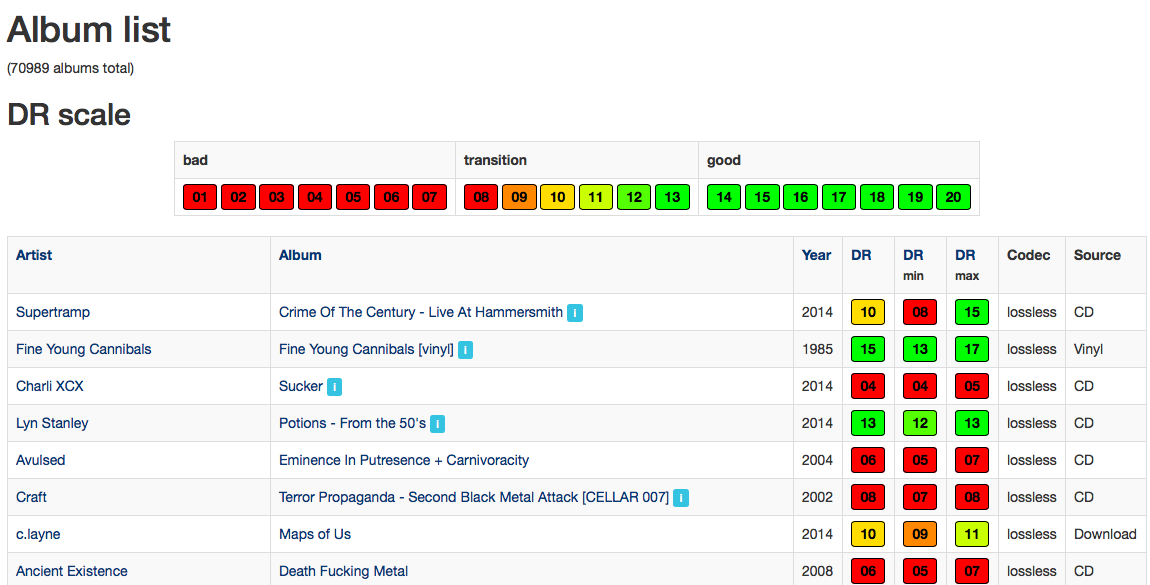Click DR scale red swatch 04
The width and height of the screenshot is (1150, 585).
tap(315, 197)
